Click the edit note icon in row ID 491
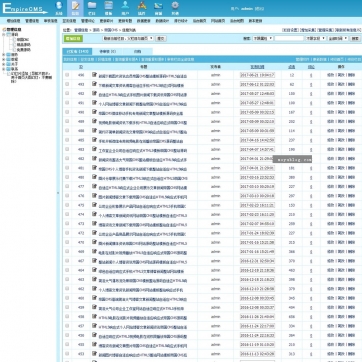This screenshot has width=362, height=362. point(95,103)
